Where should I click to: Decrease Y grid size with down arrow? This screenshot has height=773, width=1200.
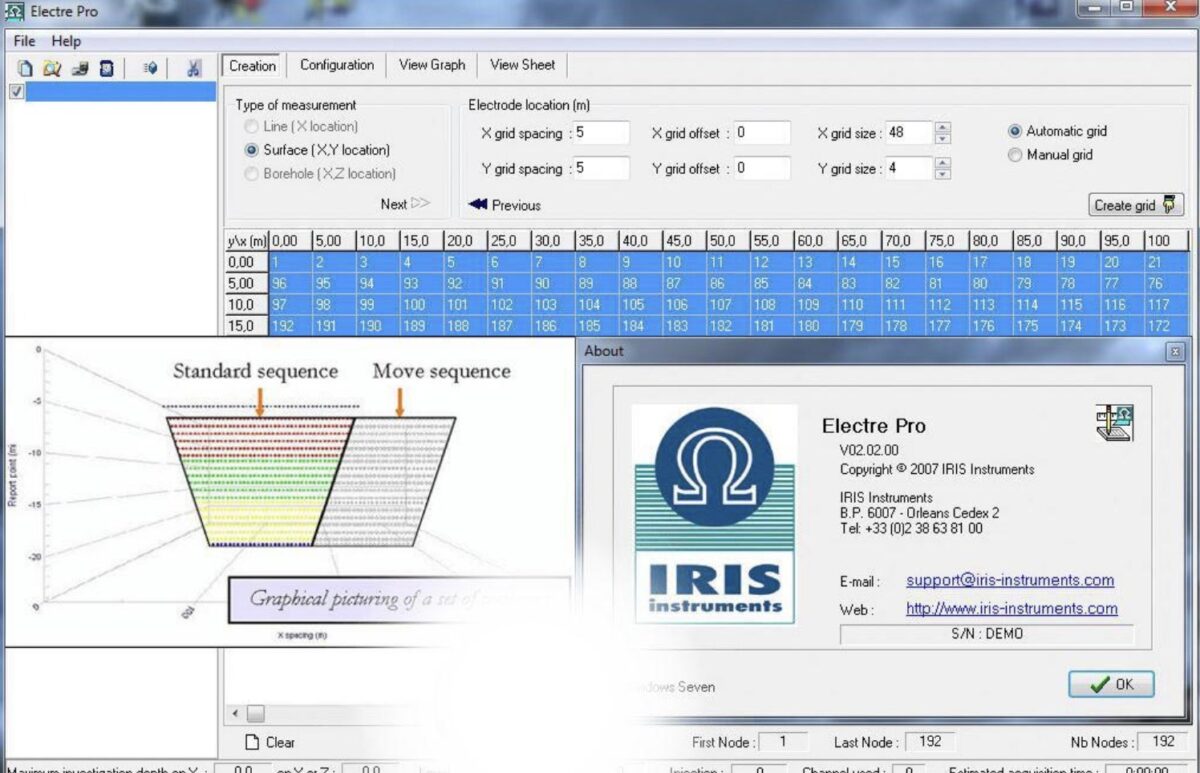click(942, 175)
